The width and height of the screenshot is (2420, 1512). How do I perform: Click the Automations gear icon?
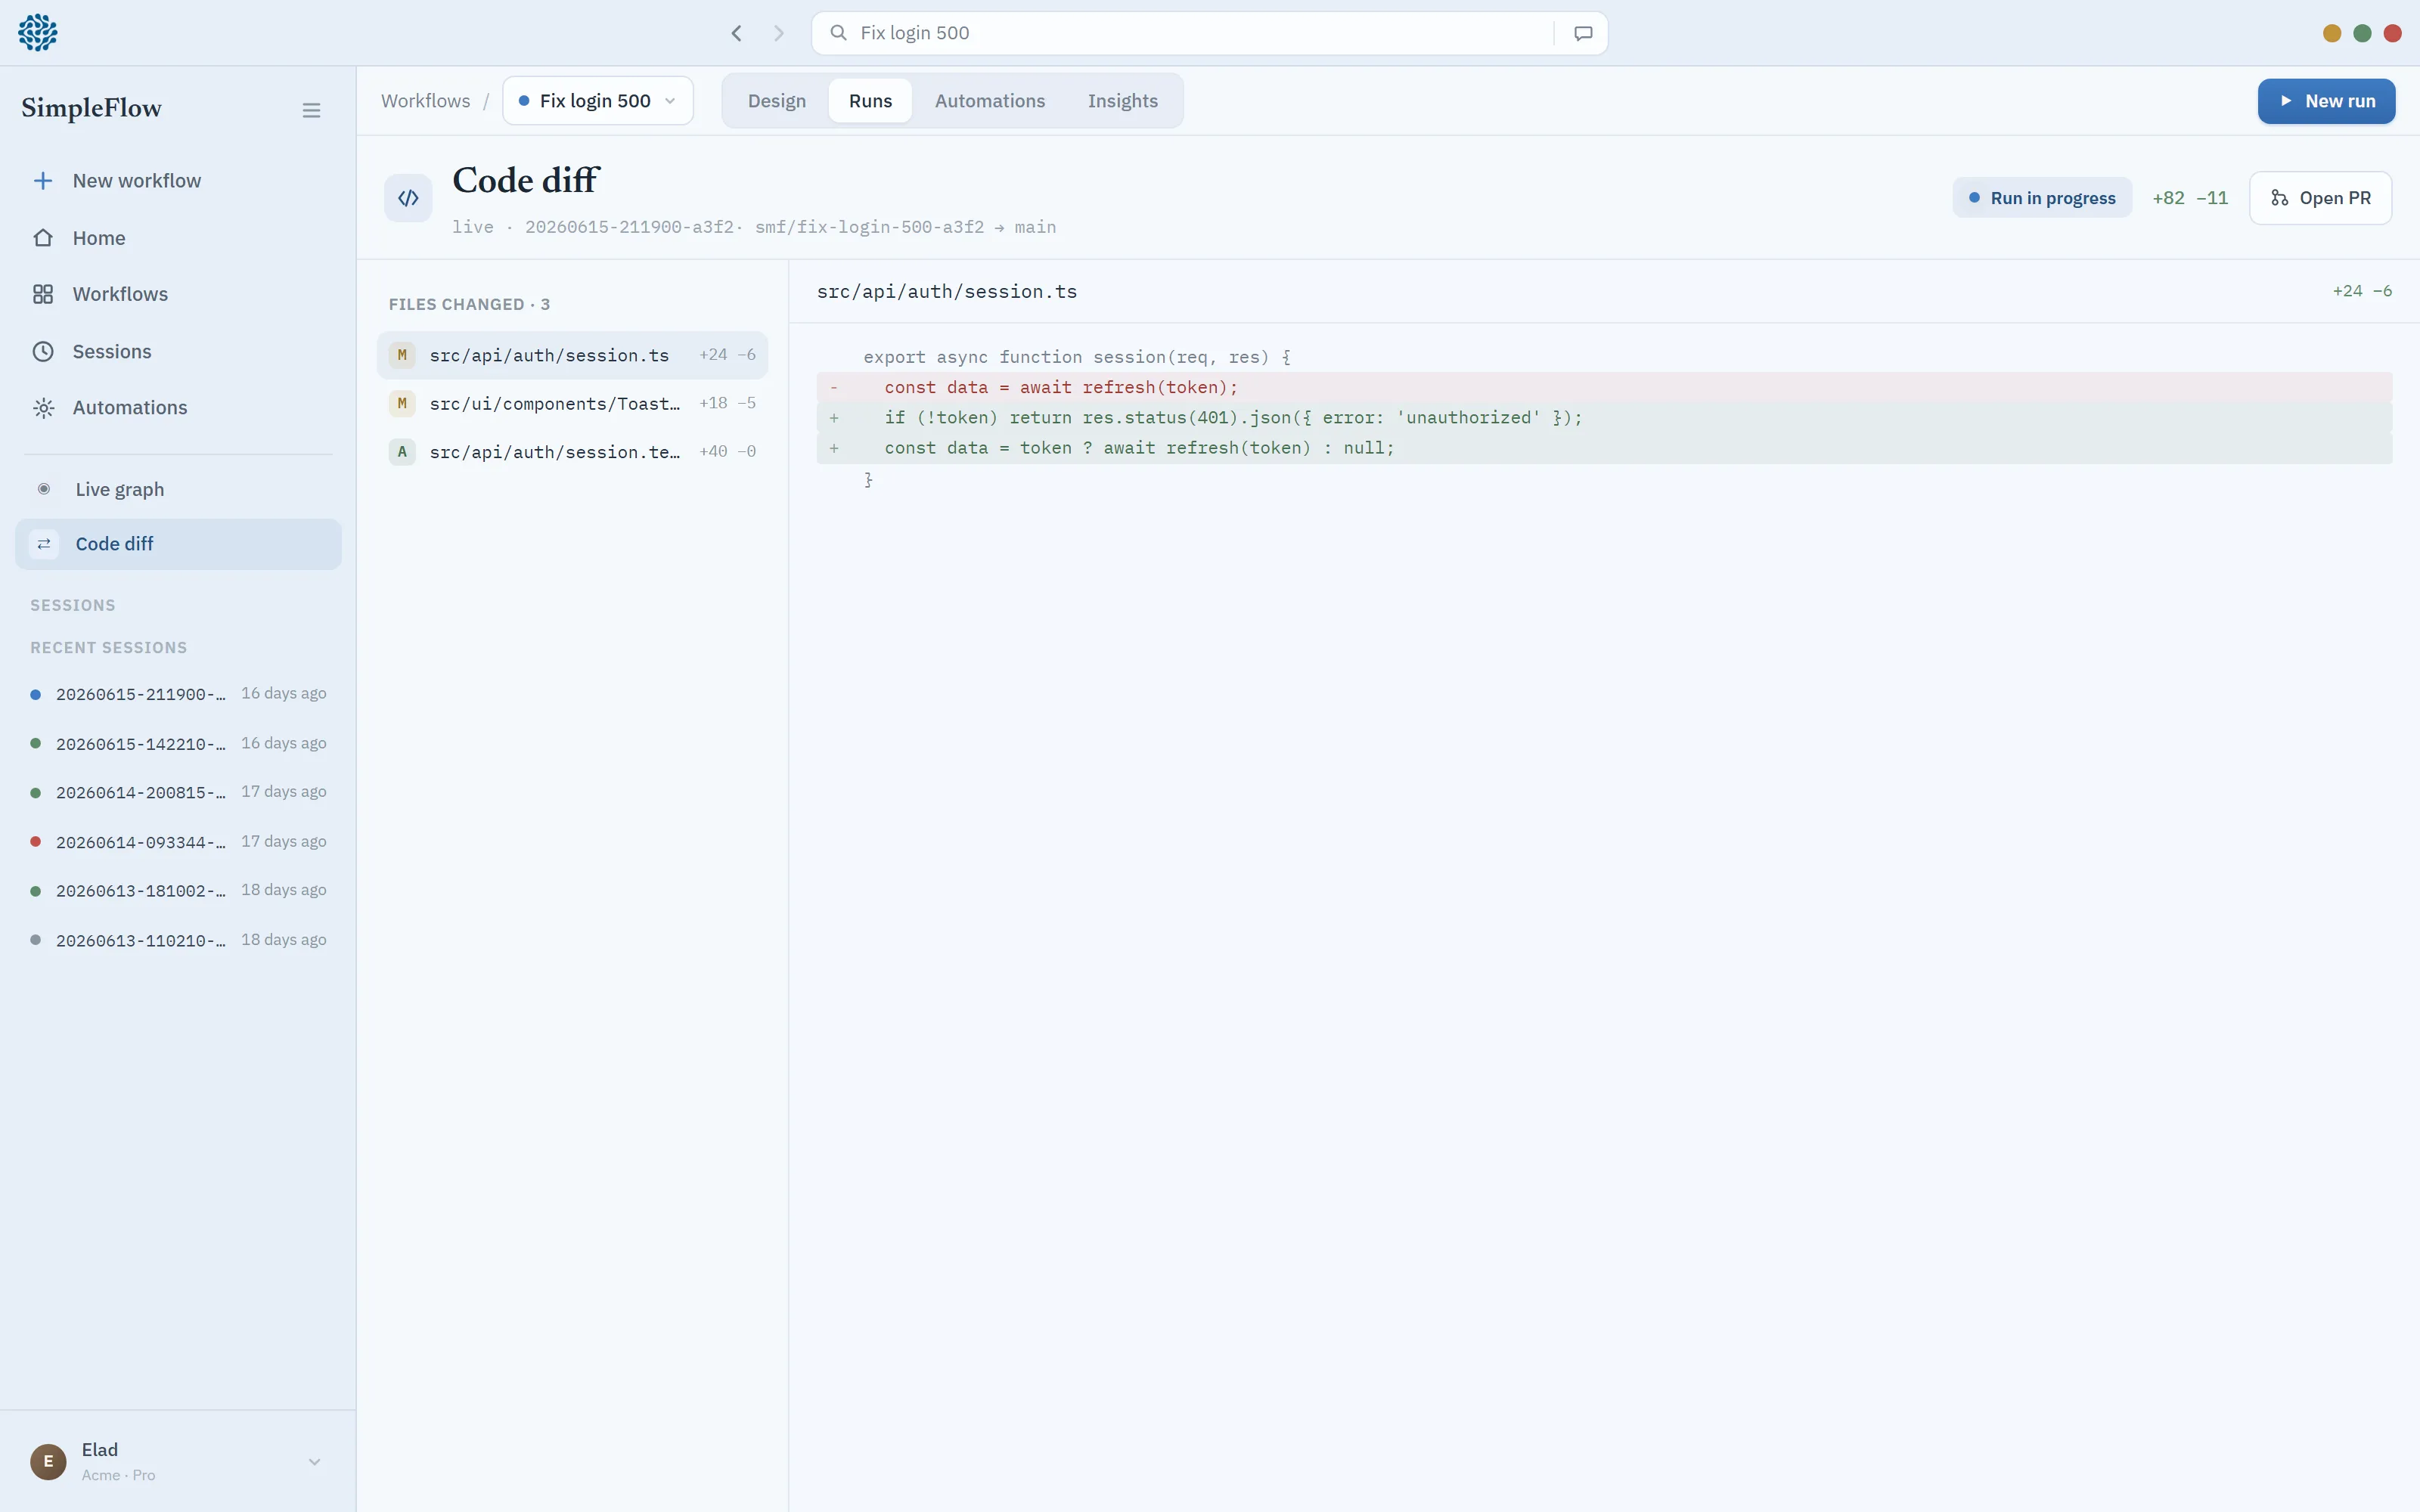pyautogui.click(x=43, y=408)
